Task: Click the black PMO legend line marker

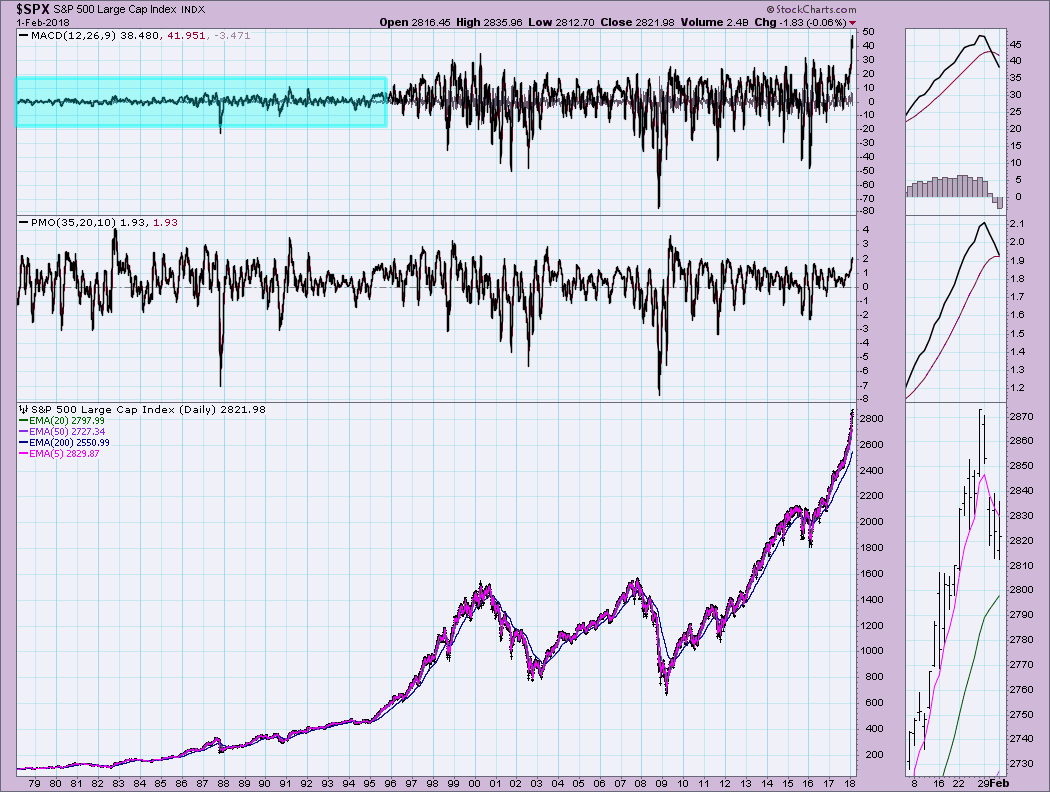Action: [23, 222]
